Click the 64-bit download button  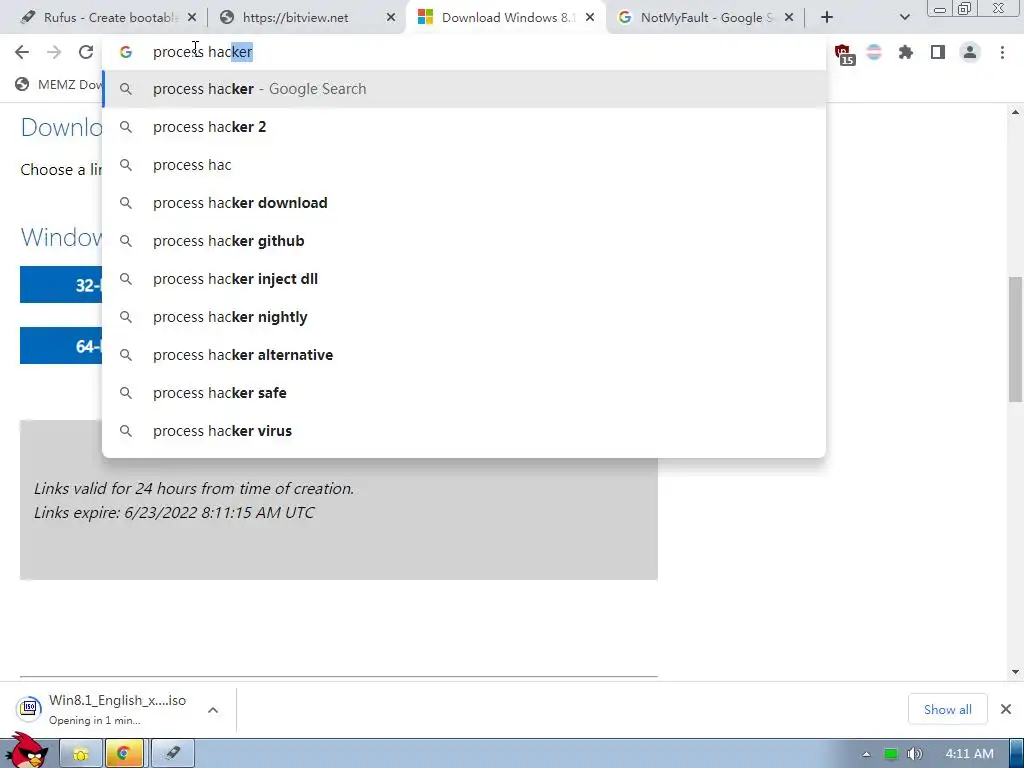[61, 345]
